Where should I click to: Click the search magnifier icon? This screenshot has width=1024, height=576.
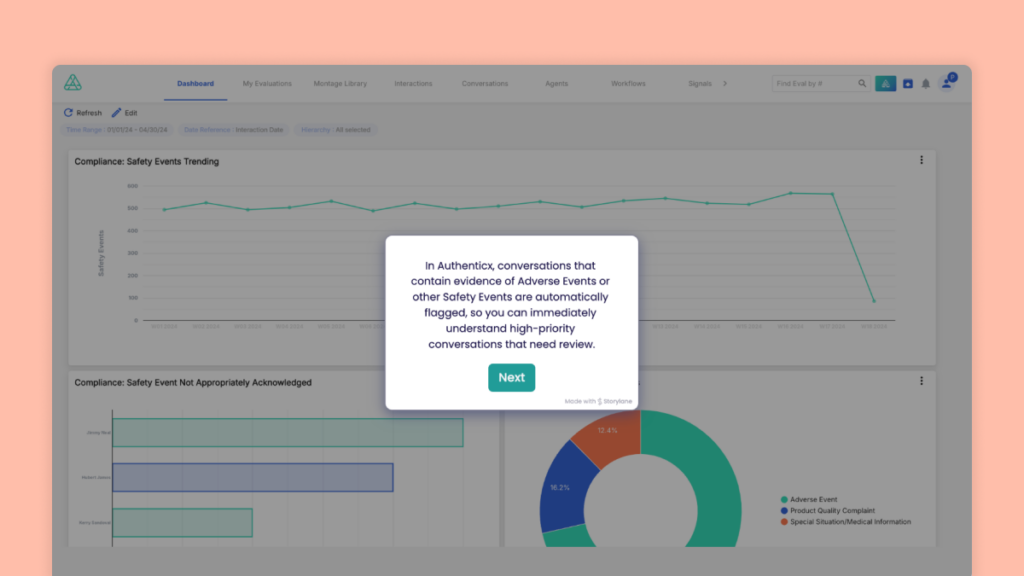(862, 84)
